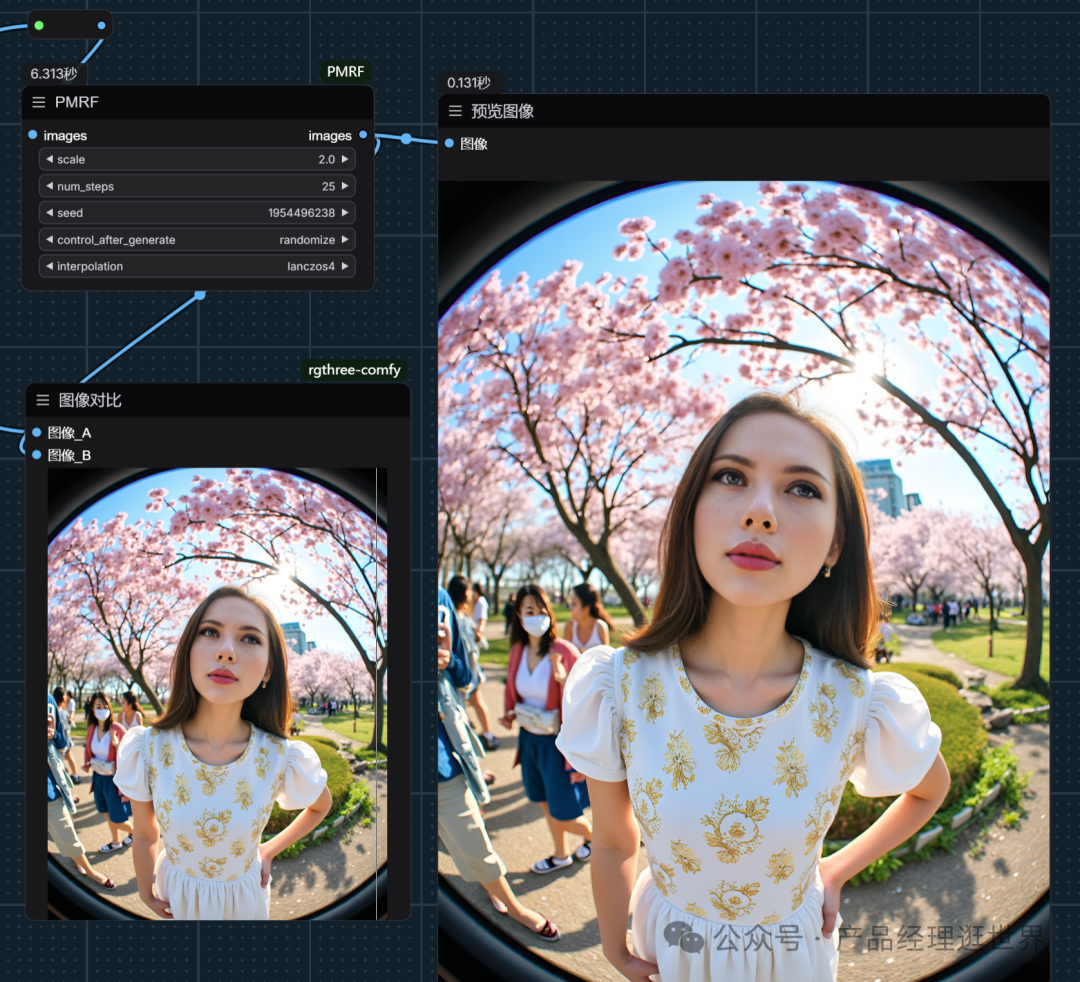Select next control_after_generate option with right arrow
This screenshot has width=1080, height=982.
click(x=345, y=240)
